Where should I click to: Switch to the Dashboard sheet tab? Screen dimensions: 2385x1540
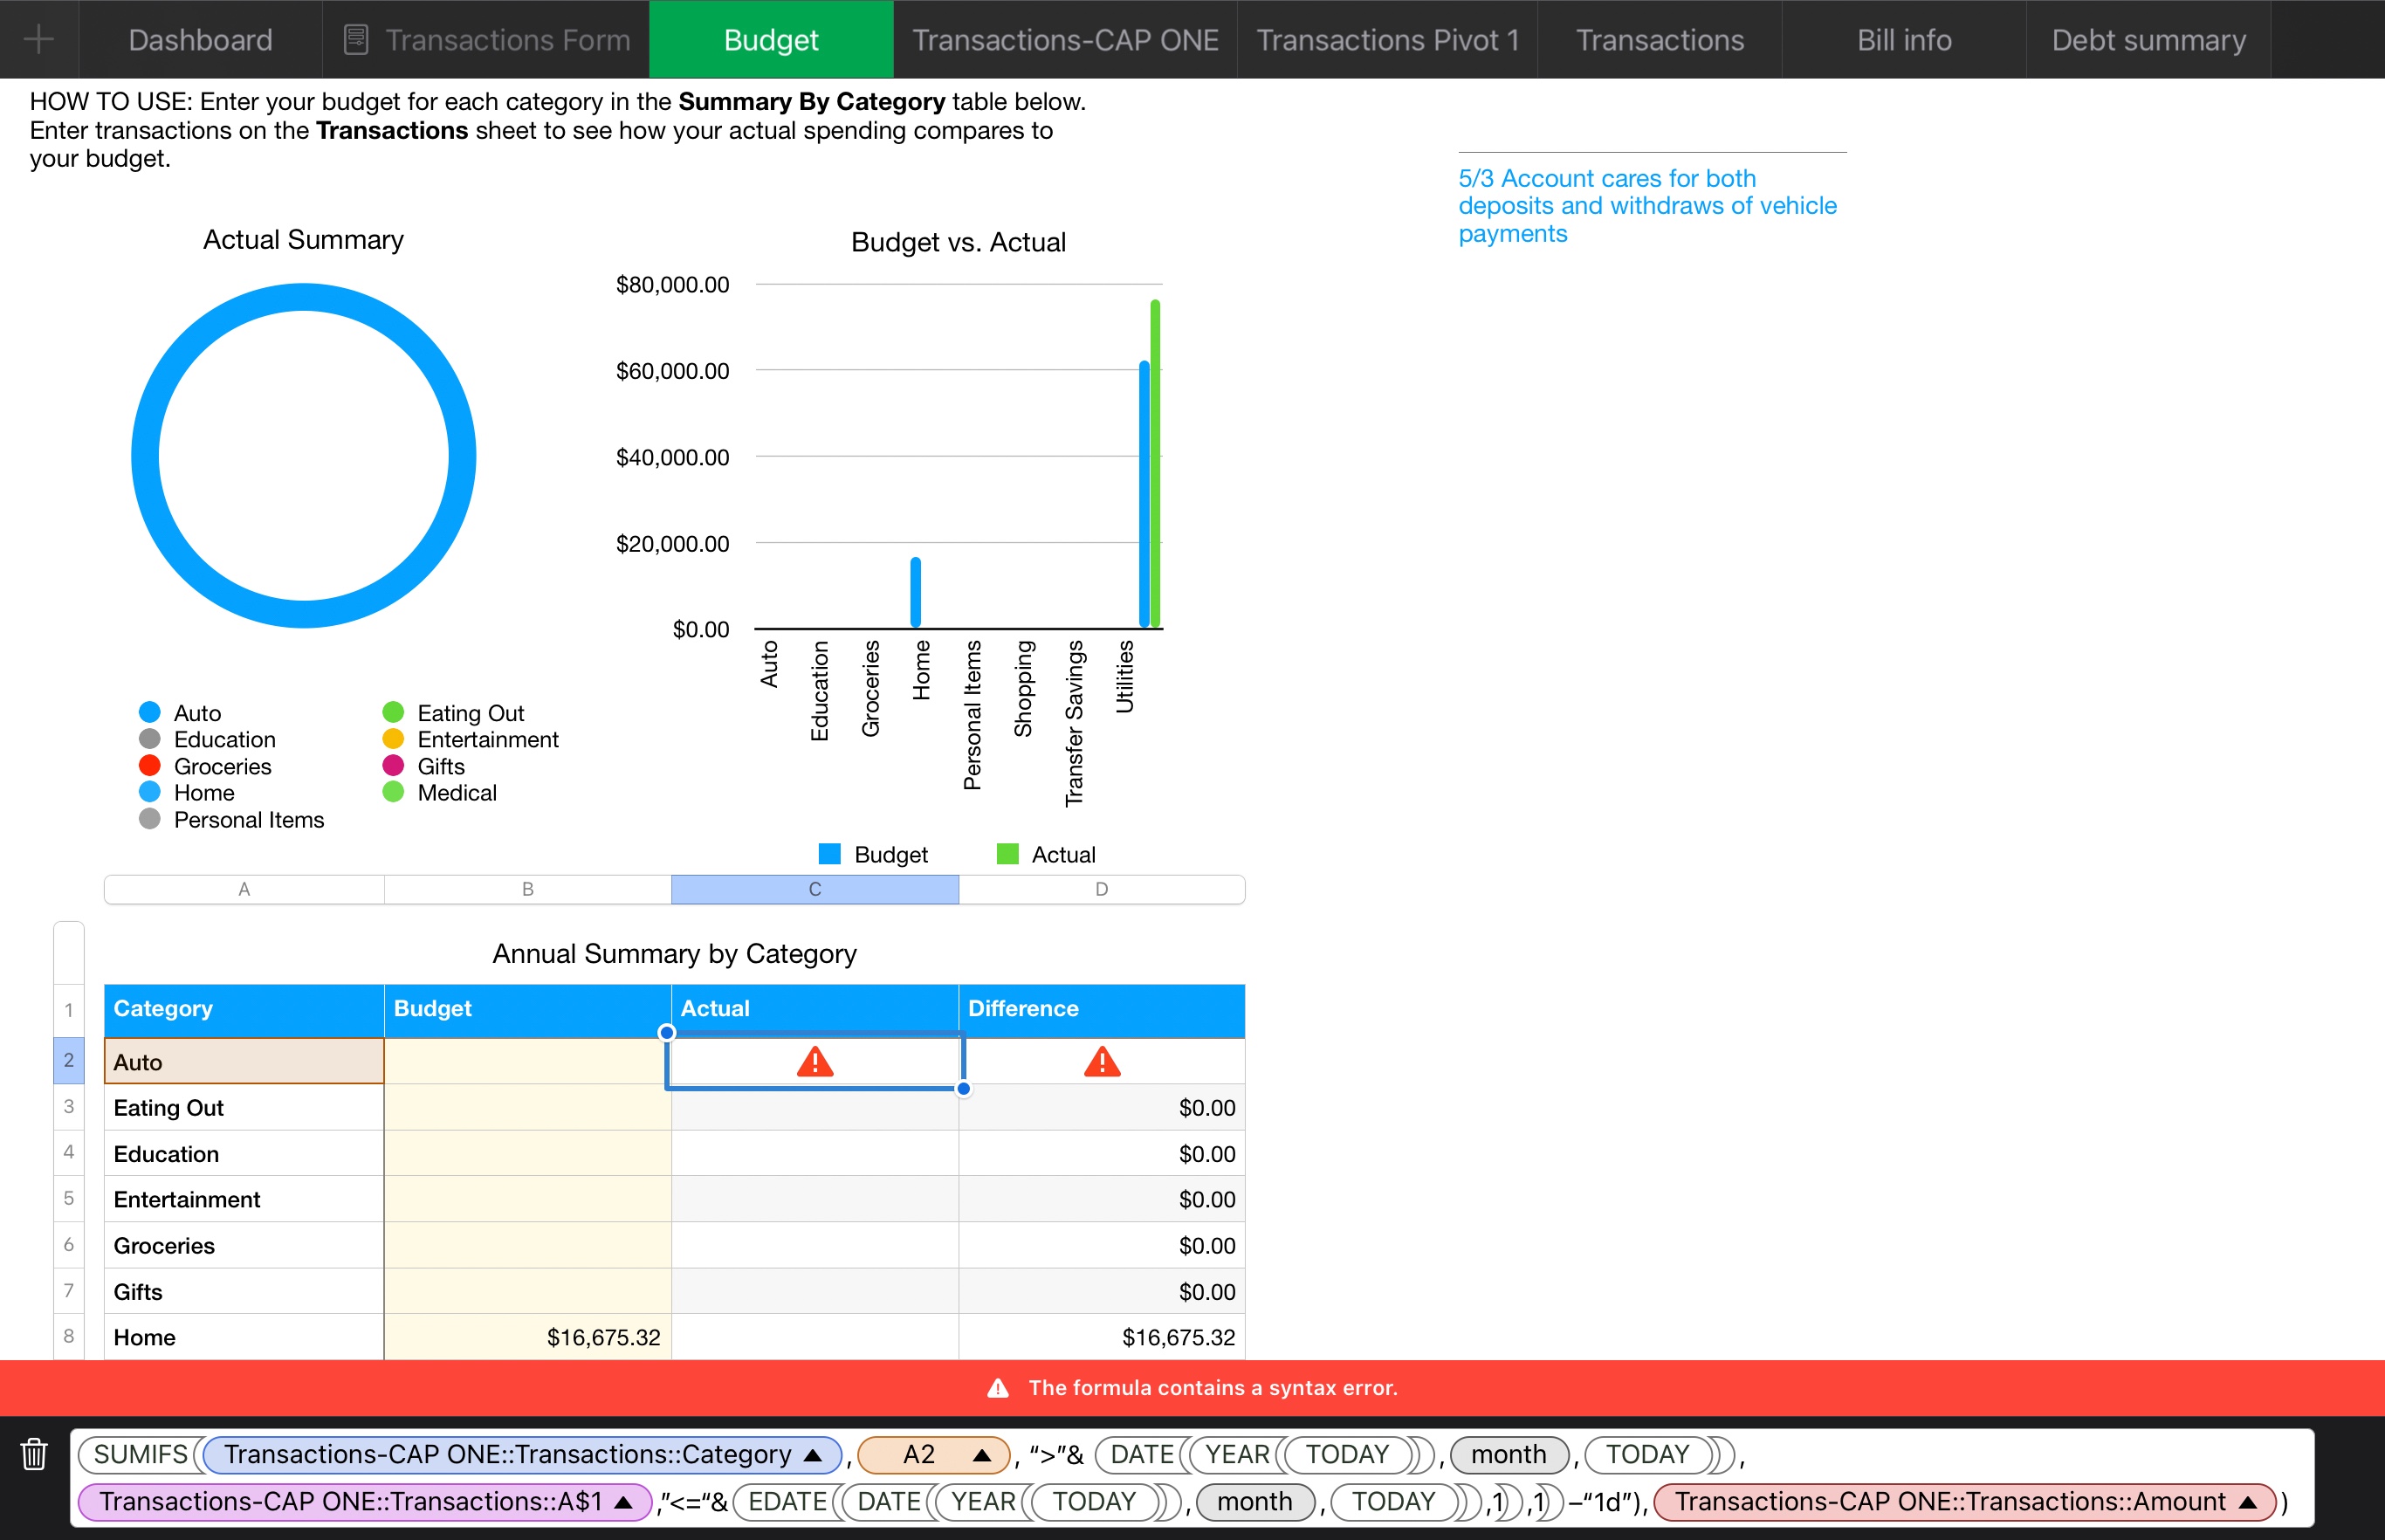(x=200, y=40)
